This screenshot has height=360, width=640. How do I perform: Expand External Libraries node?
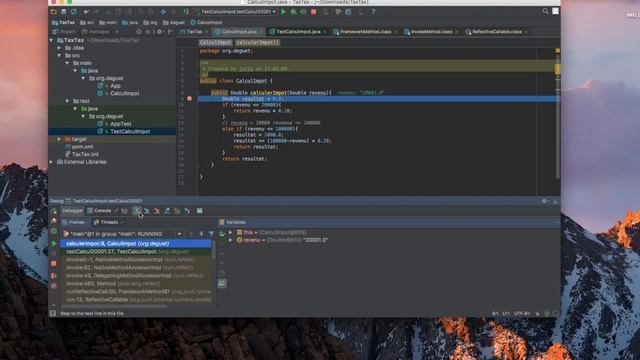point(51,162)
